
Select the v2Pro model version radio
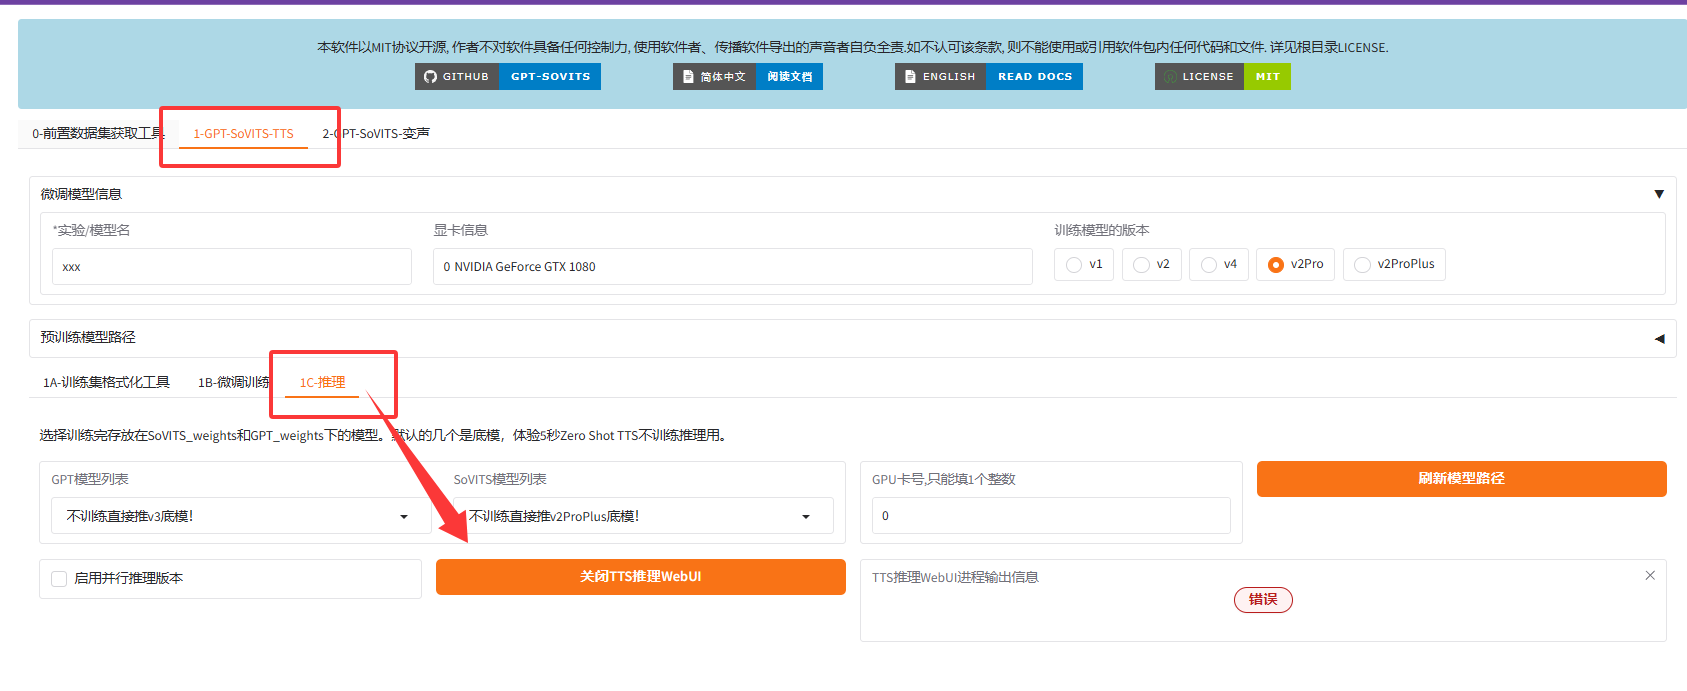click(x=1276, y=265)
